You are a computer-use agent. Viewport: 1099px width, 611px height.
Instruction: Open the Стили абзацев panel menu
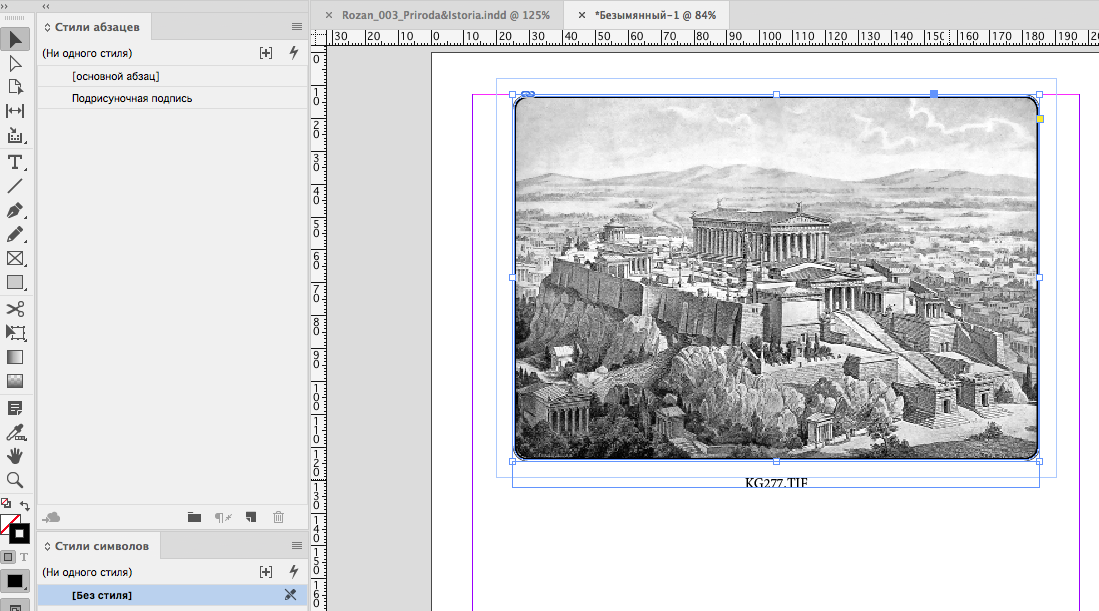coord(296,26)
